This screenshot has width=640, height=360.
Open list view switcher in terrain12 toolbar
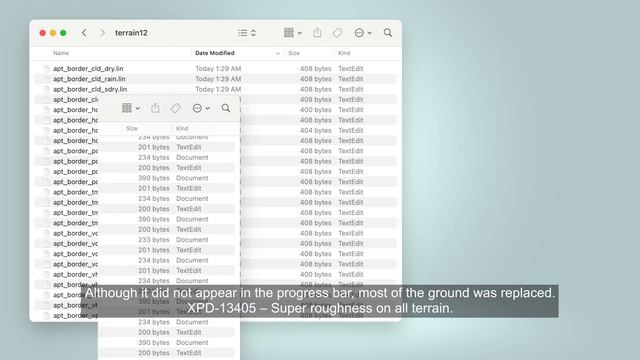[x=247, y=33]
